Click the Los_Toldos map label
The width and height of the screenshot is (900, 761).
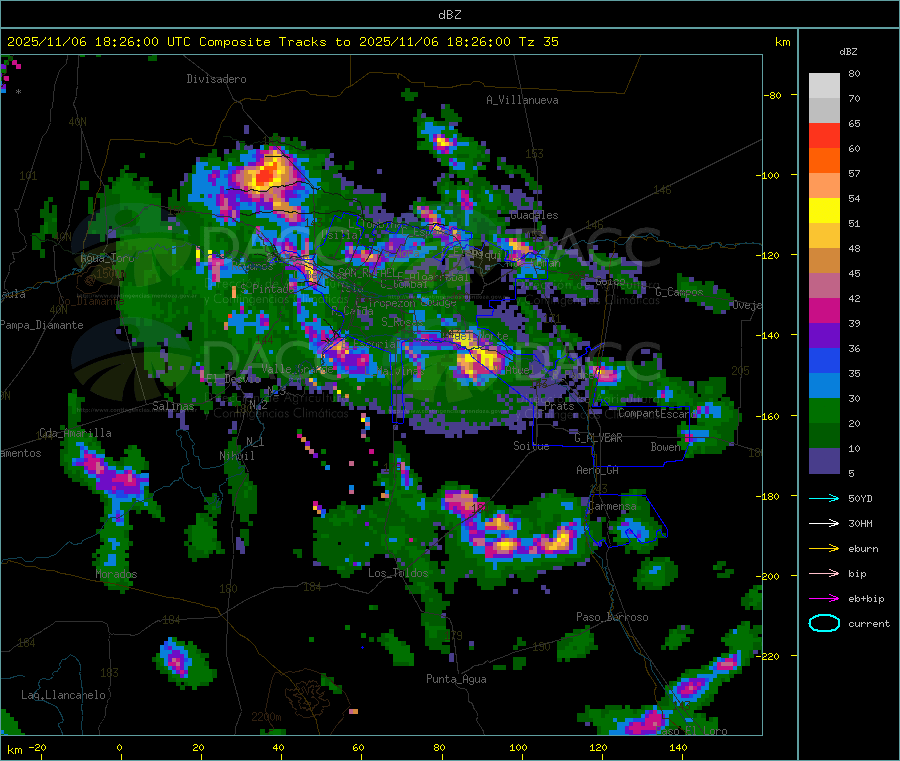[x=398, y=573]
